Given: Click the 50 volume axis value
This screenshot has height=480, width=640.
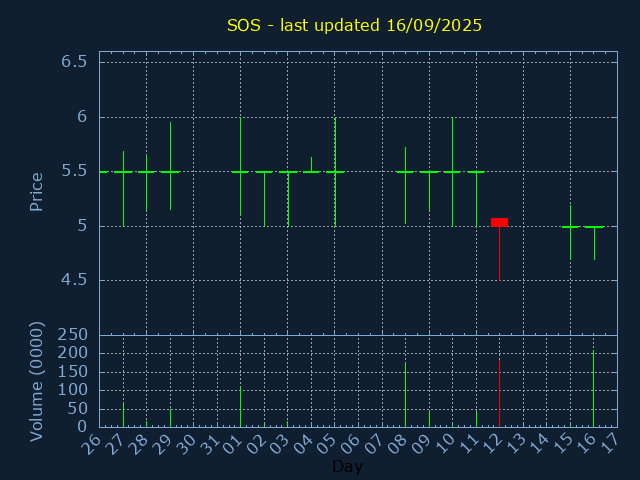Looking at the screenshot, I should coord(77,409).
